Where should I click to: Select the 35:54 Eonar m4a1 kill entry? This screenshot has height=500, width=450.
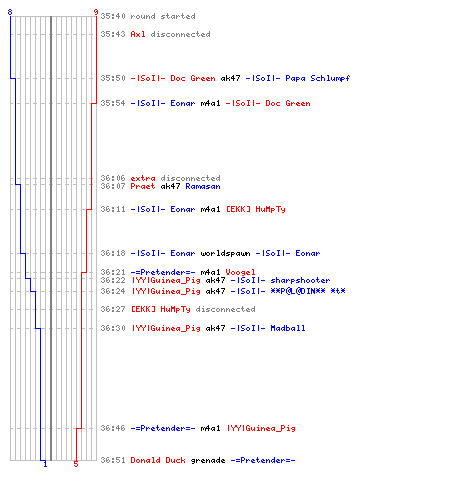pos(205,103)
